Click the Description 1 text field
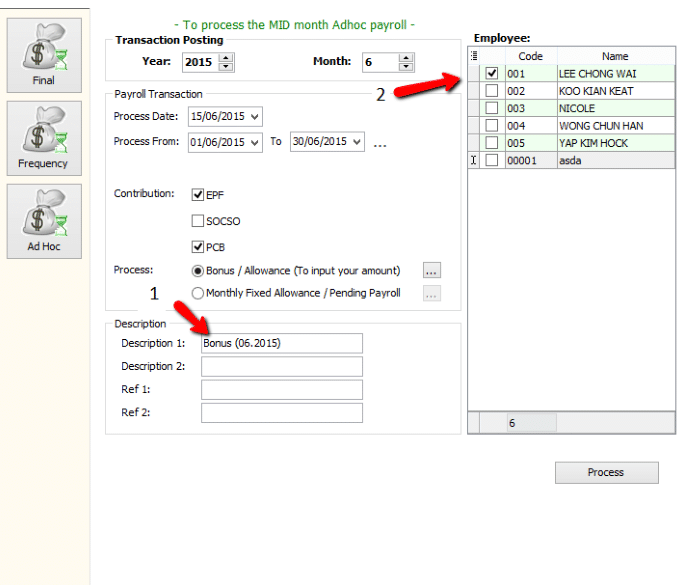The height and width of the screenshot is (585, 683). 281,343
